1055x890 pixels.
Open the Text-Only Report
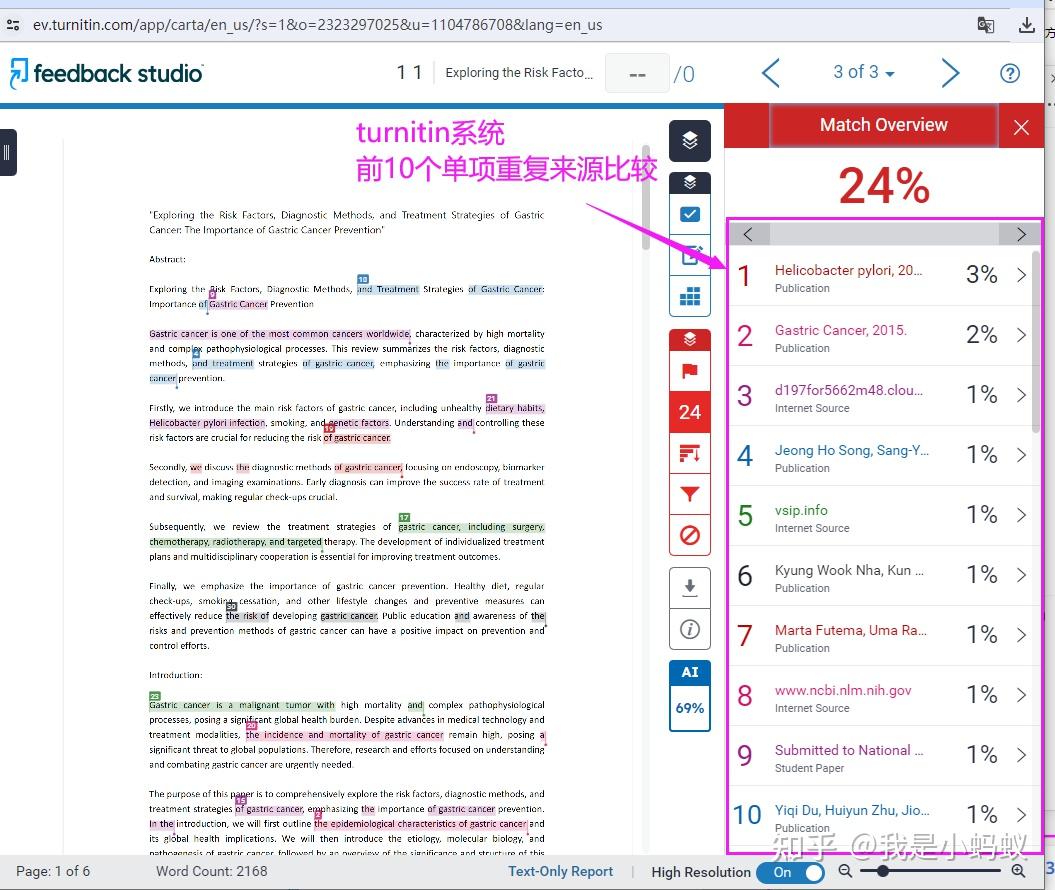point(560,871)
